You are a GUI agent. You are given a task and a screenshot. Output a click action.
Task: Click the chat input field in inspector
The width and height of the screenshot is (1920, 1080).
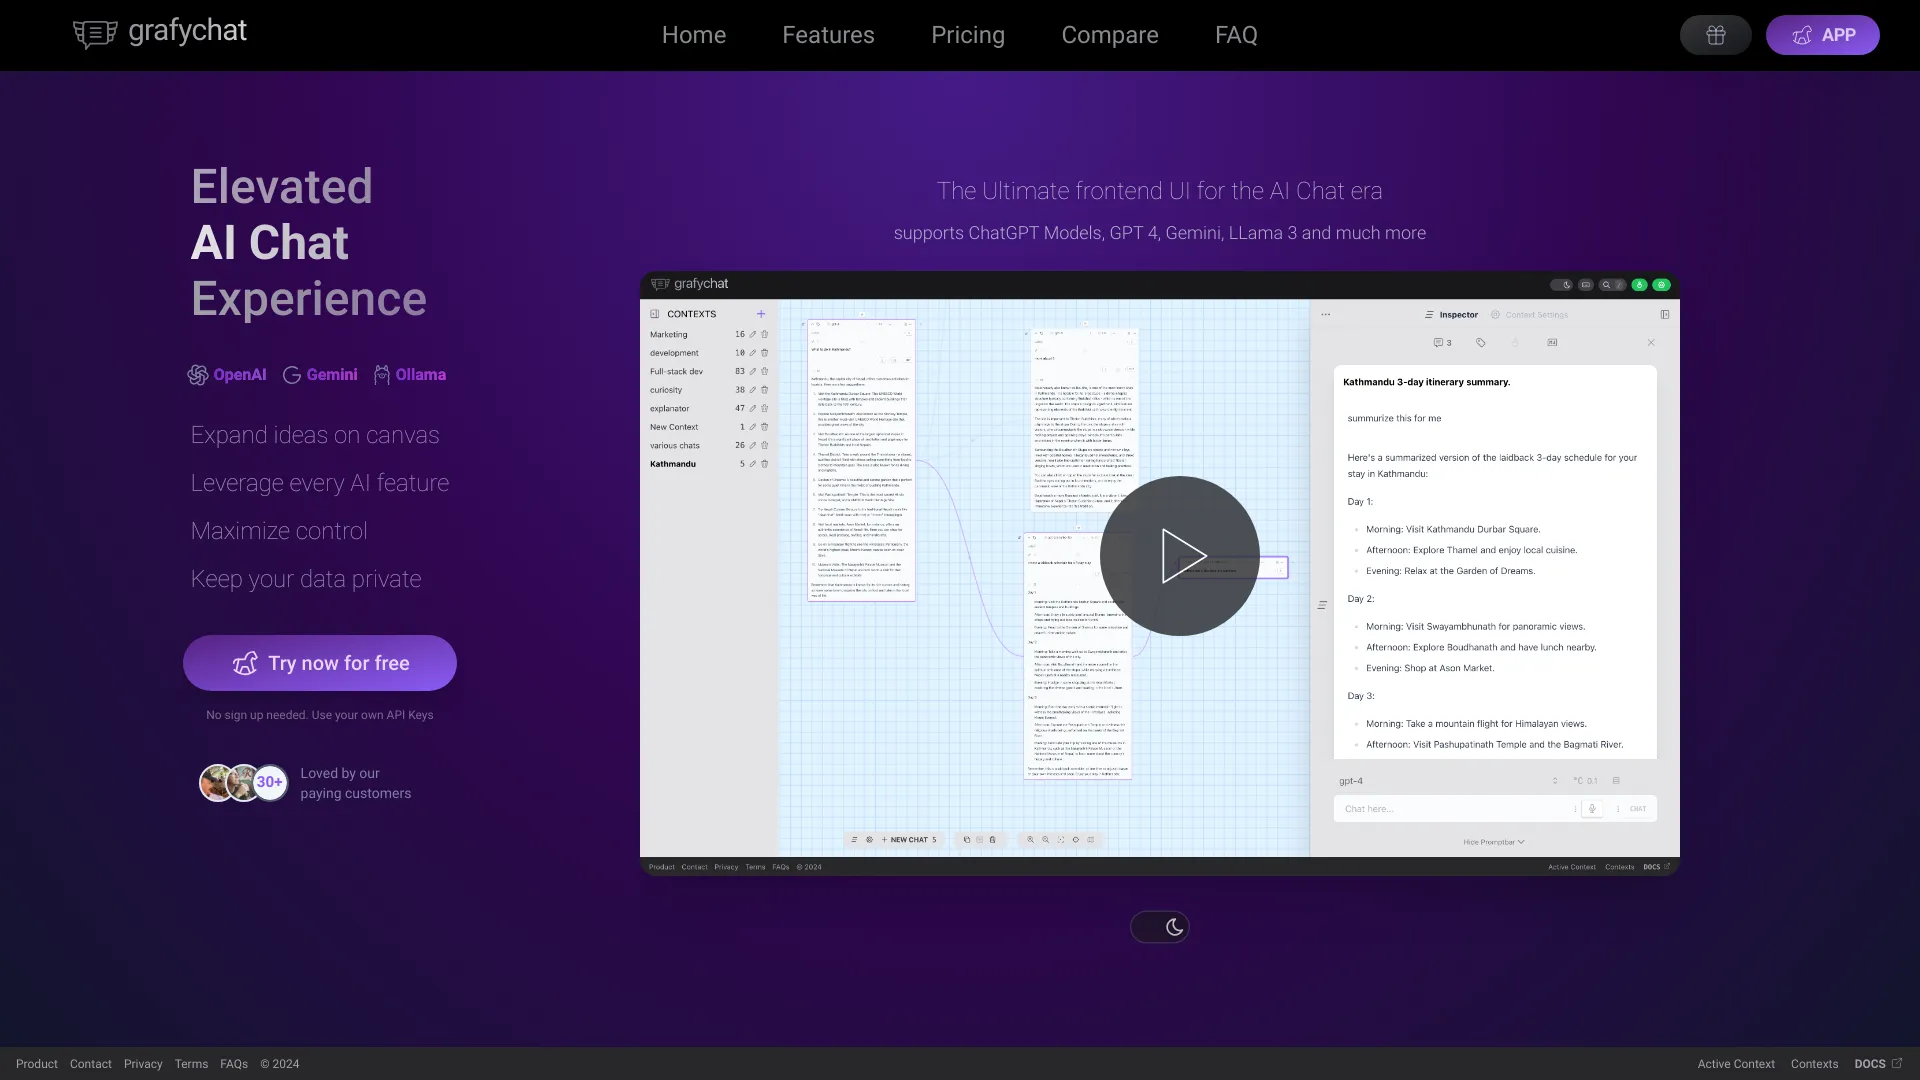(x=1451, y=808)
